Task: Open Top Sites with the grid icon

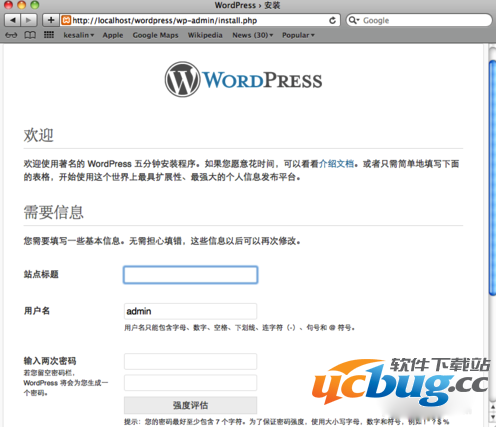Action: tap(49, 35)
